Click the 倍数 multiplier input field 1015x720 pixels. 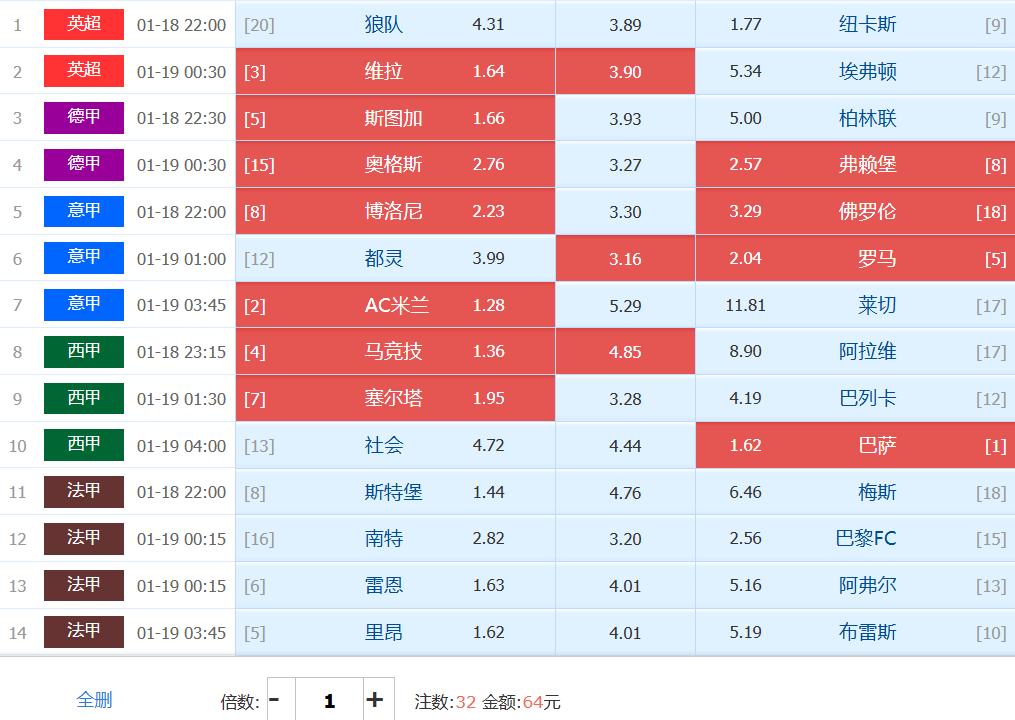(x=328, y=700)
